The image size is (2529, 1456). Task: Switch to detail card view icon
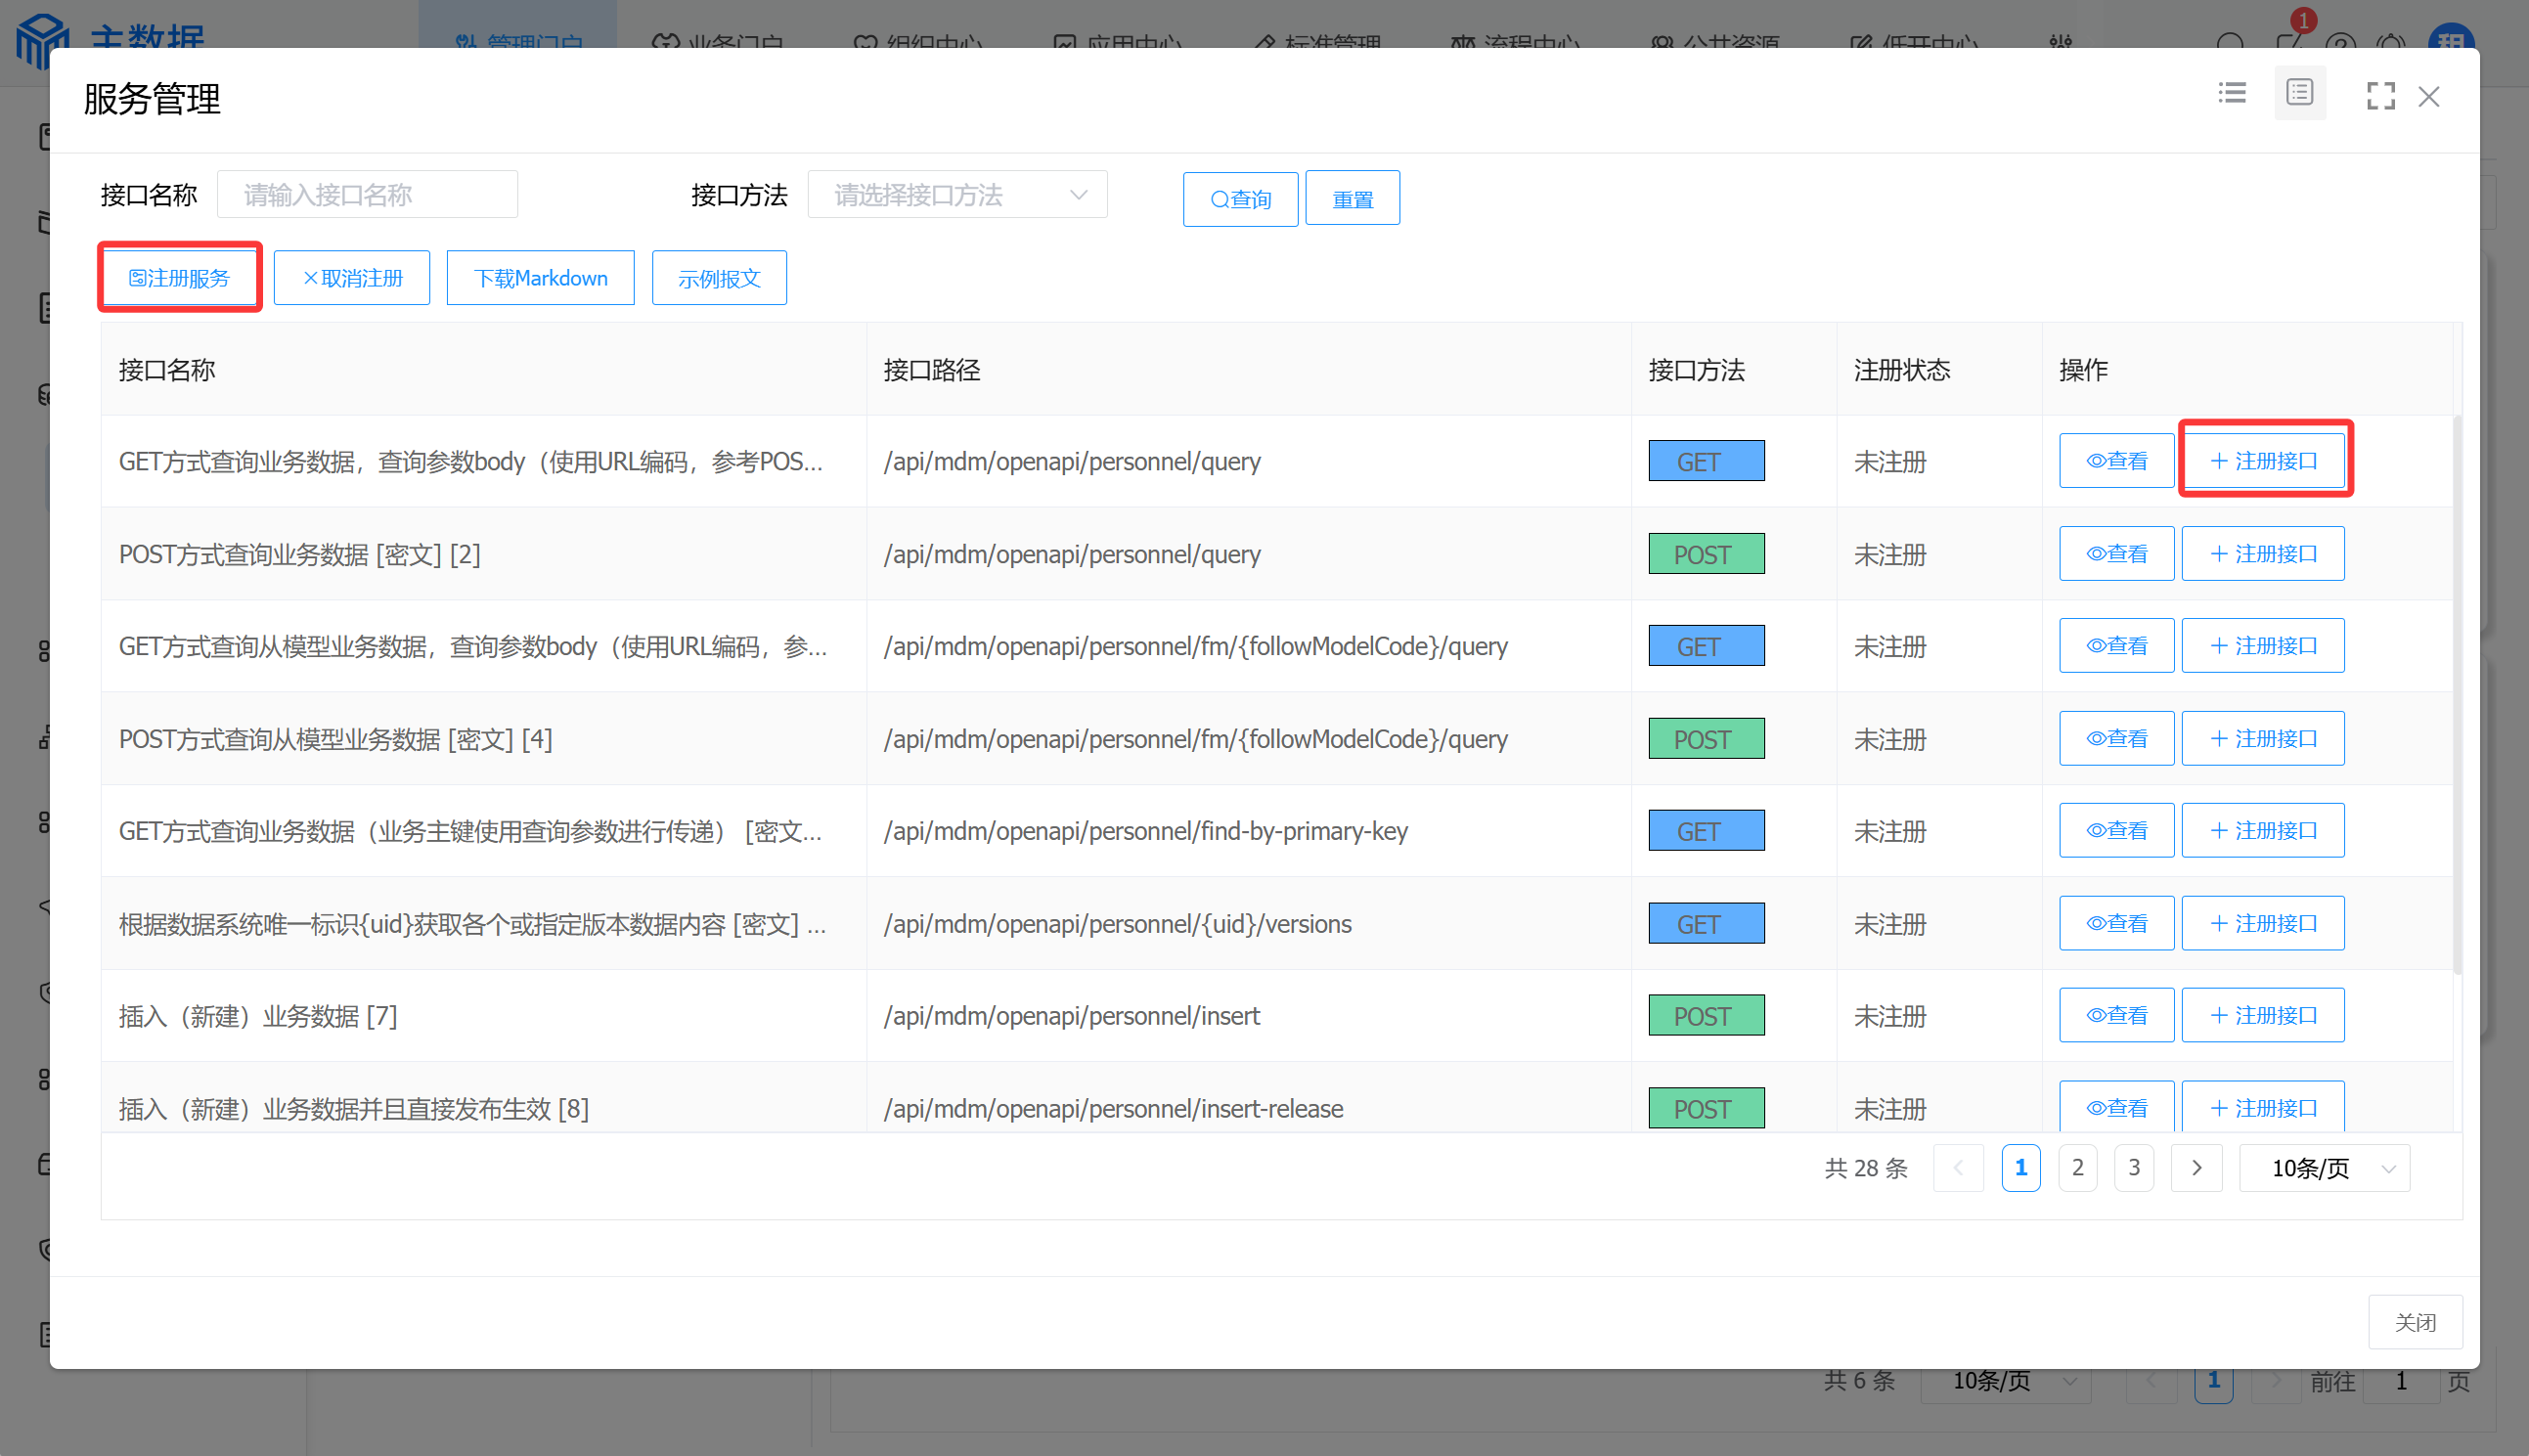pyautogui.click(x=2299, y=93)
